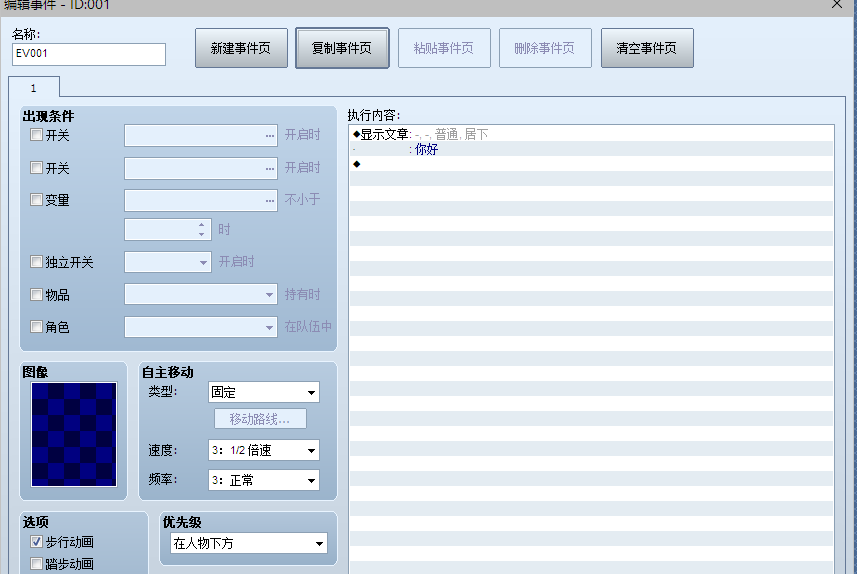Open the 移动路线... button
The width and height of the screenshot is (857, 574).
tap(260, 419)
